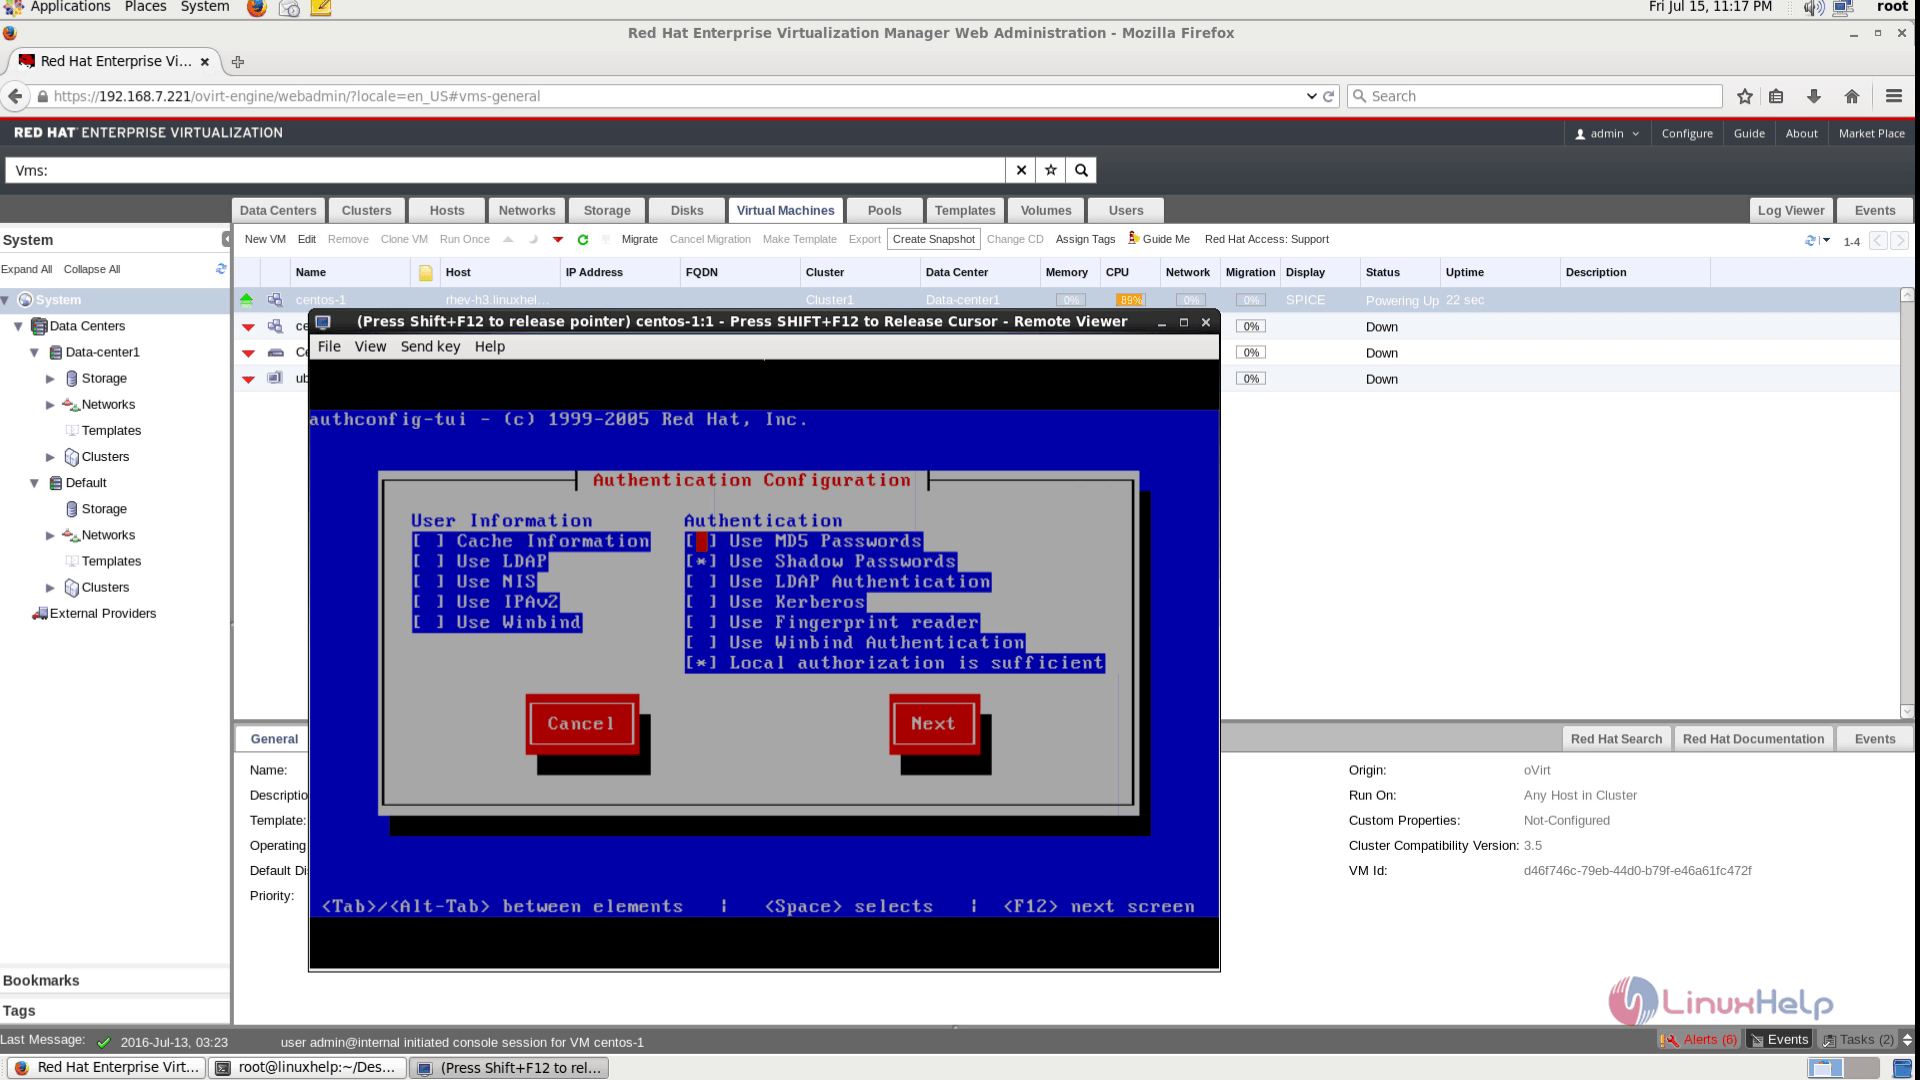The height and width of the screenshot is (1080, 1920).
Task: Go to Firefox home page icon
Action: pos(1852,96)
